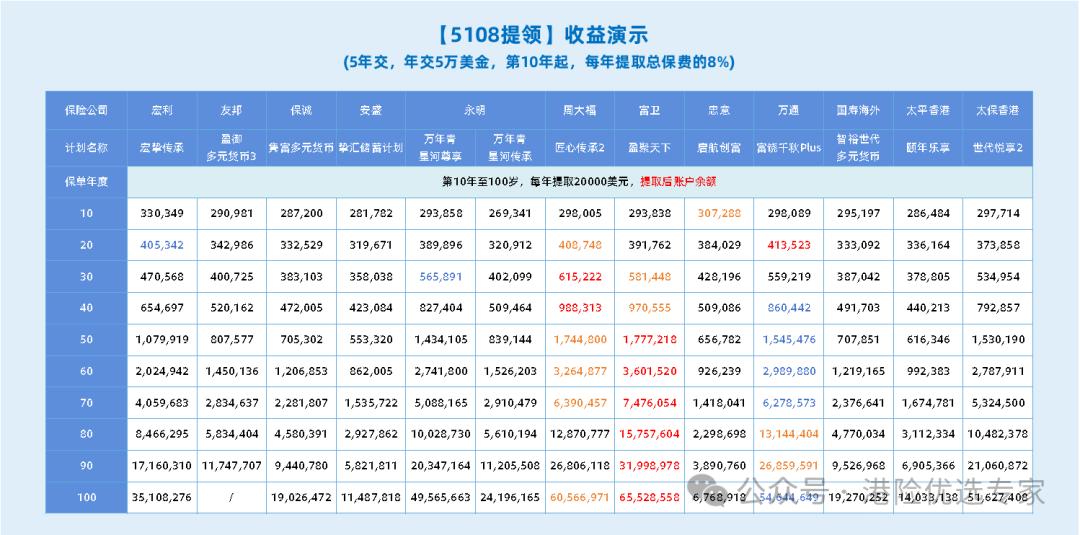
Task: Select the 保险公司 header cell
Action: coord(86,110)
